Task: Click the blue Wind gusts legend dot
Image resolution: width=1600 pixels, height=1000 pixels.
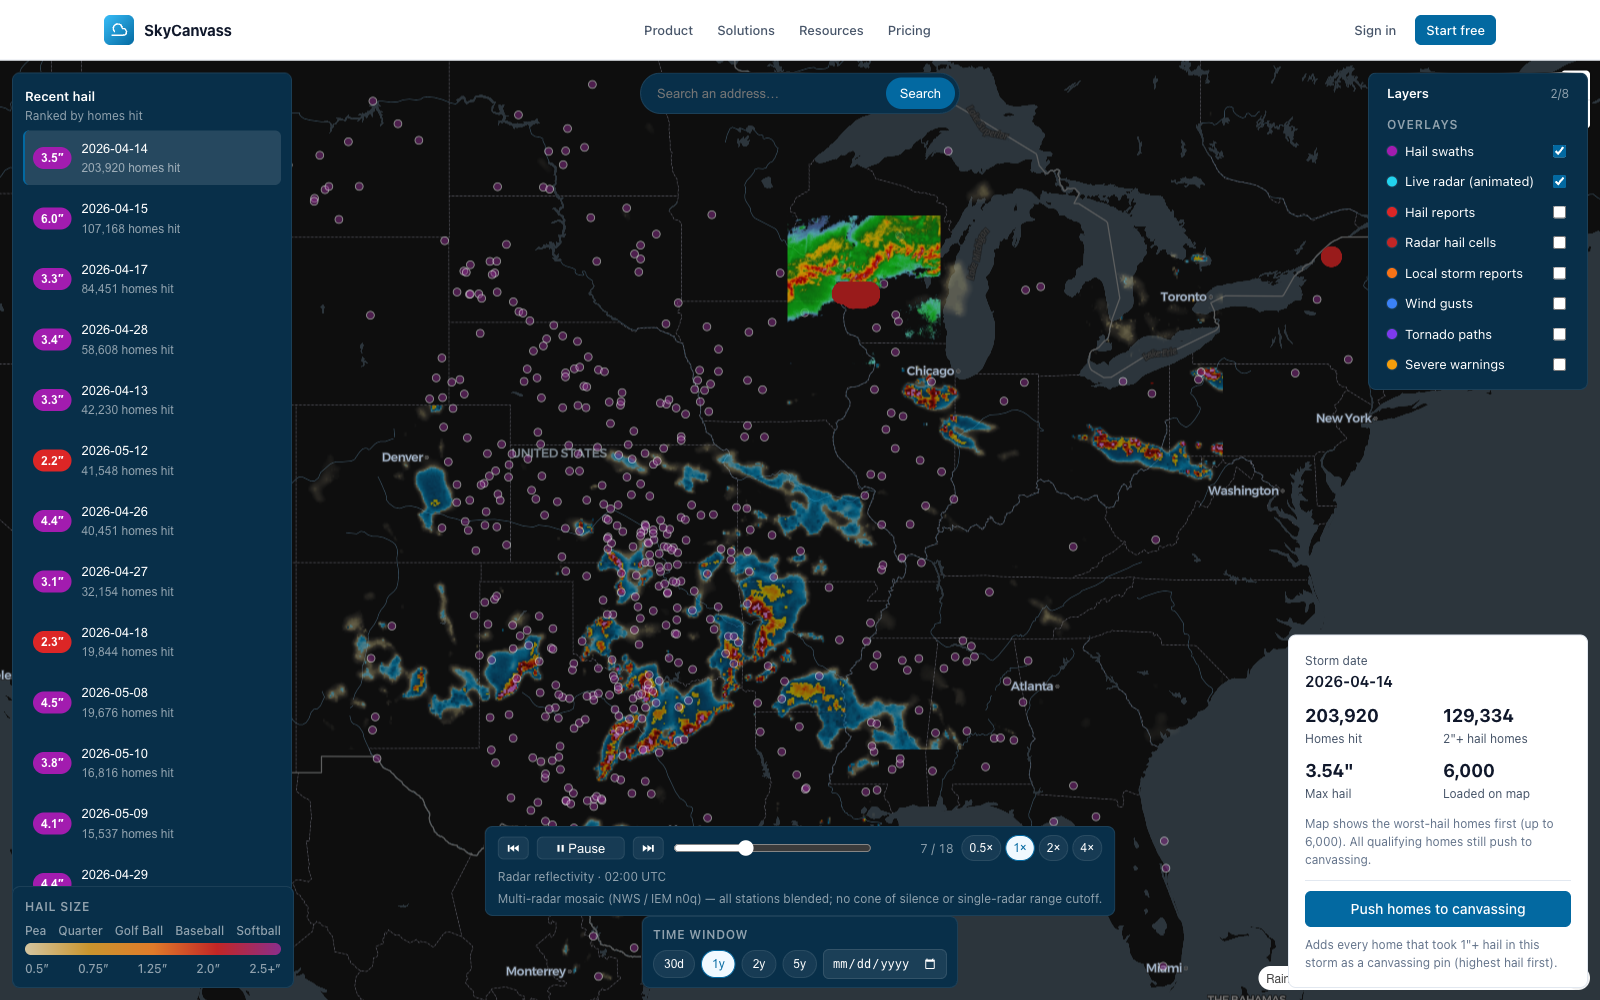Action: [1392, 304]
